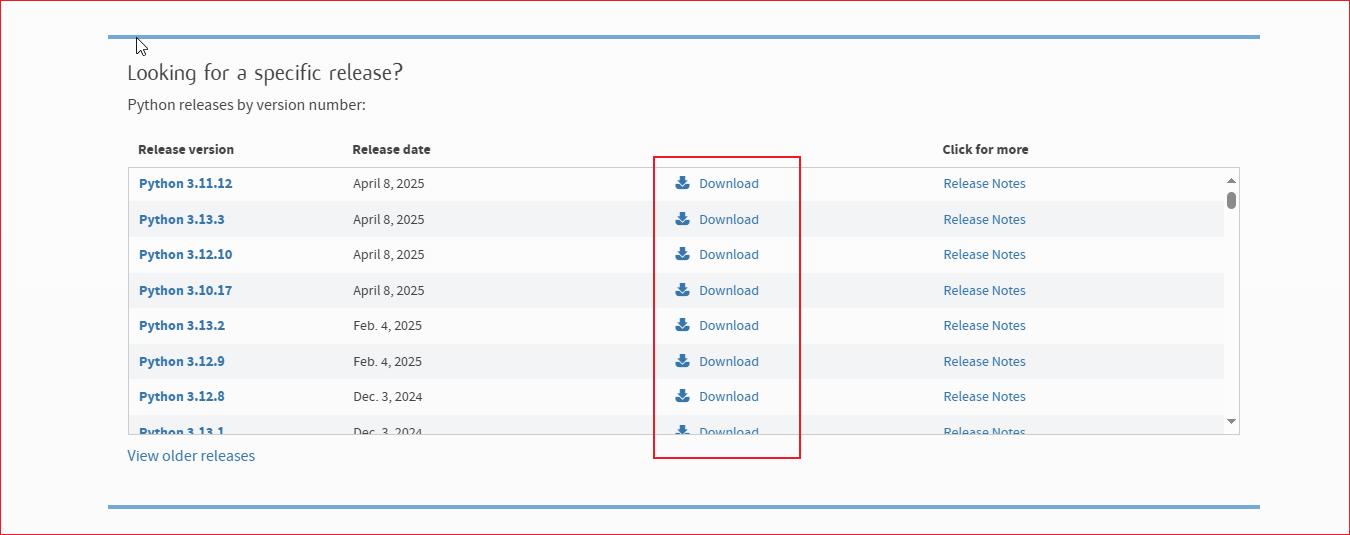
Task: Click the Download text link for Python 3.13.2
Action: [729, 326]
